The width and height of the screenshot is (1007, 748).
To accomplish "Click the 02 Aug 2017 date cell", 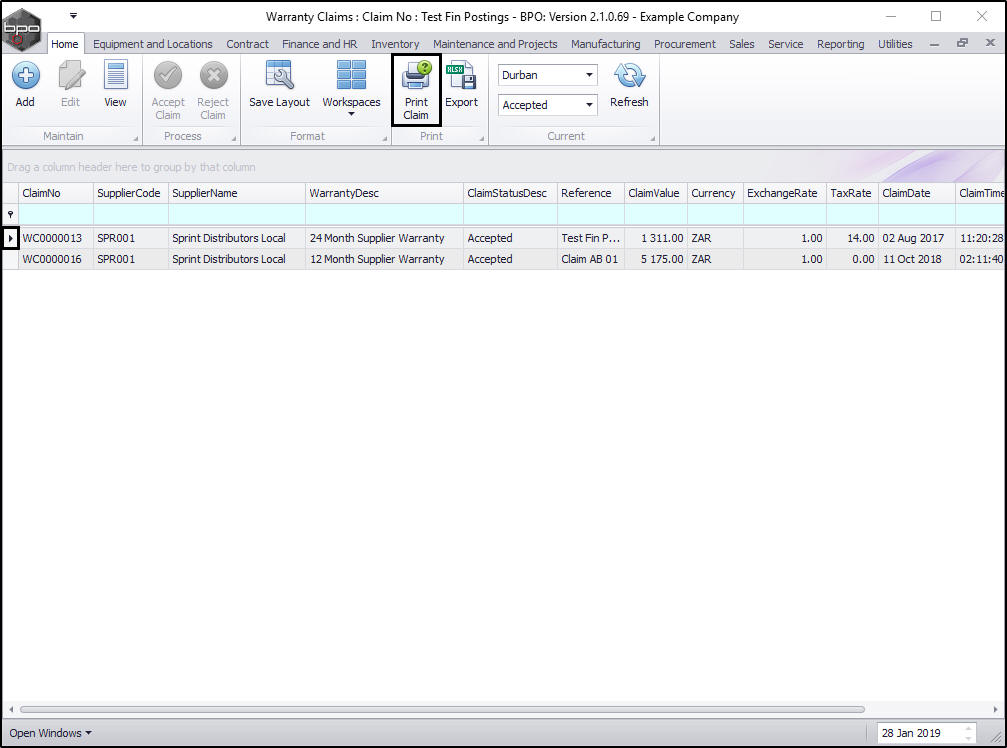I will (916, 238).
